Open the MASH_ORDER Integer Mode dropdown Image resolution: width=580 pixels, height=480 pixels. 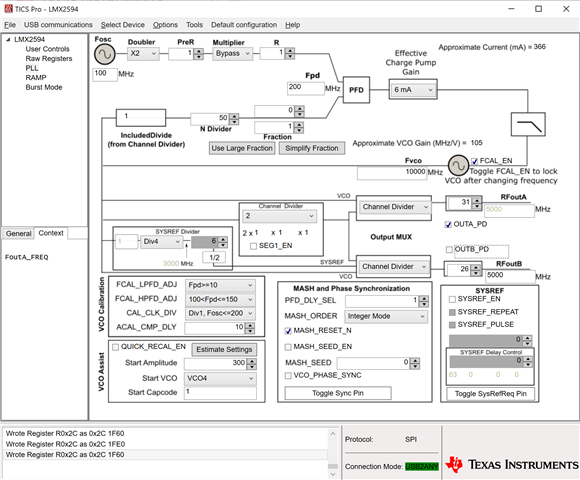click(x=386, y=317)
